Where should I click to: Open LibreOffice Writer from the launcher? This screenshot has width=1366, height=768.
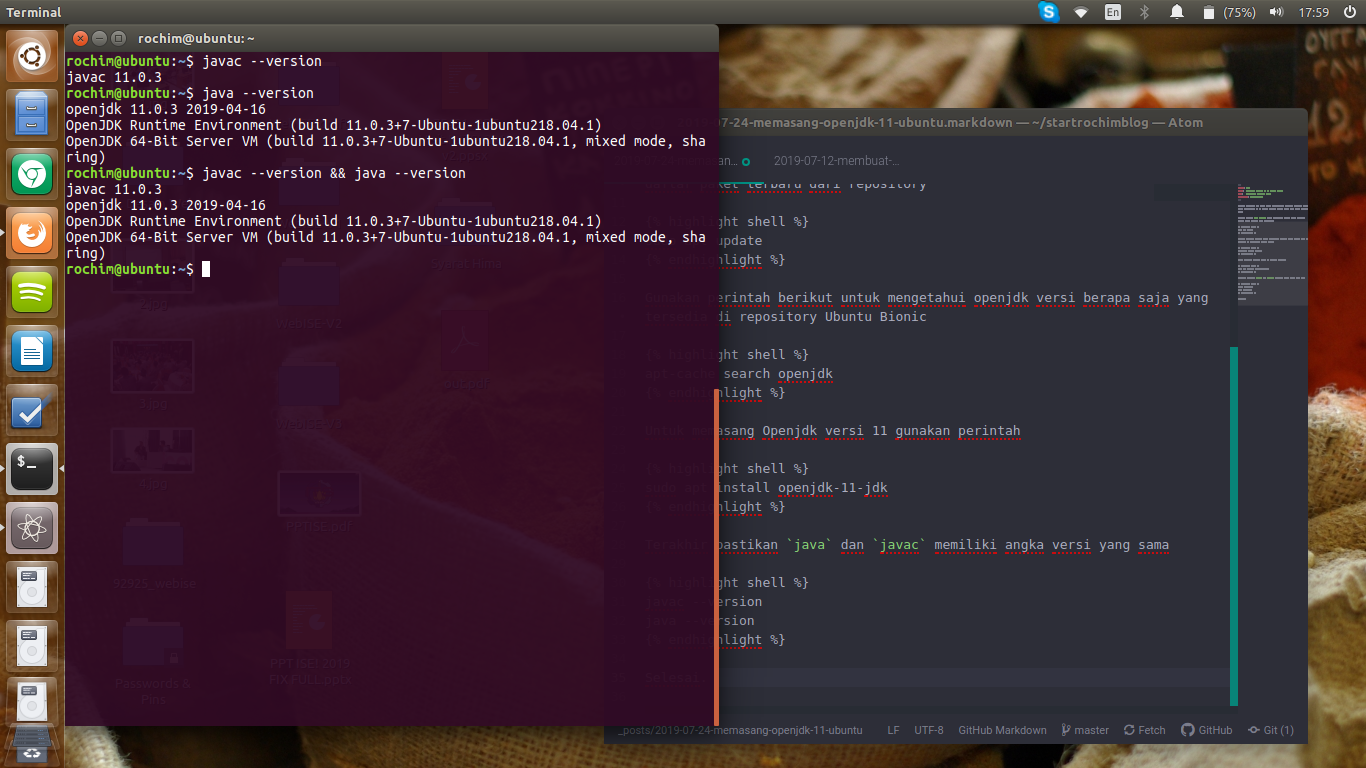33,351
